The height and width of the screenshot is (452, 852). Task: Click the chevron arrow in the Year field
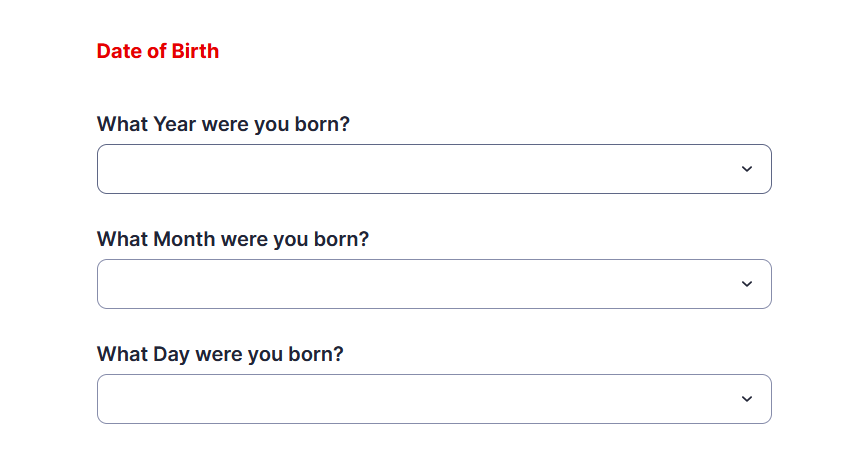(747, 169)
